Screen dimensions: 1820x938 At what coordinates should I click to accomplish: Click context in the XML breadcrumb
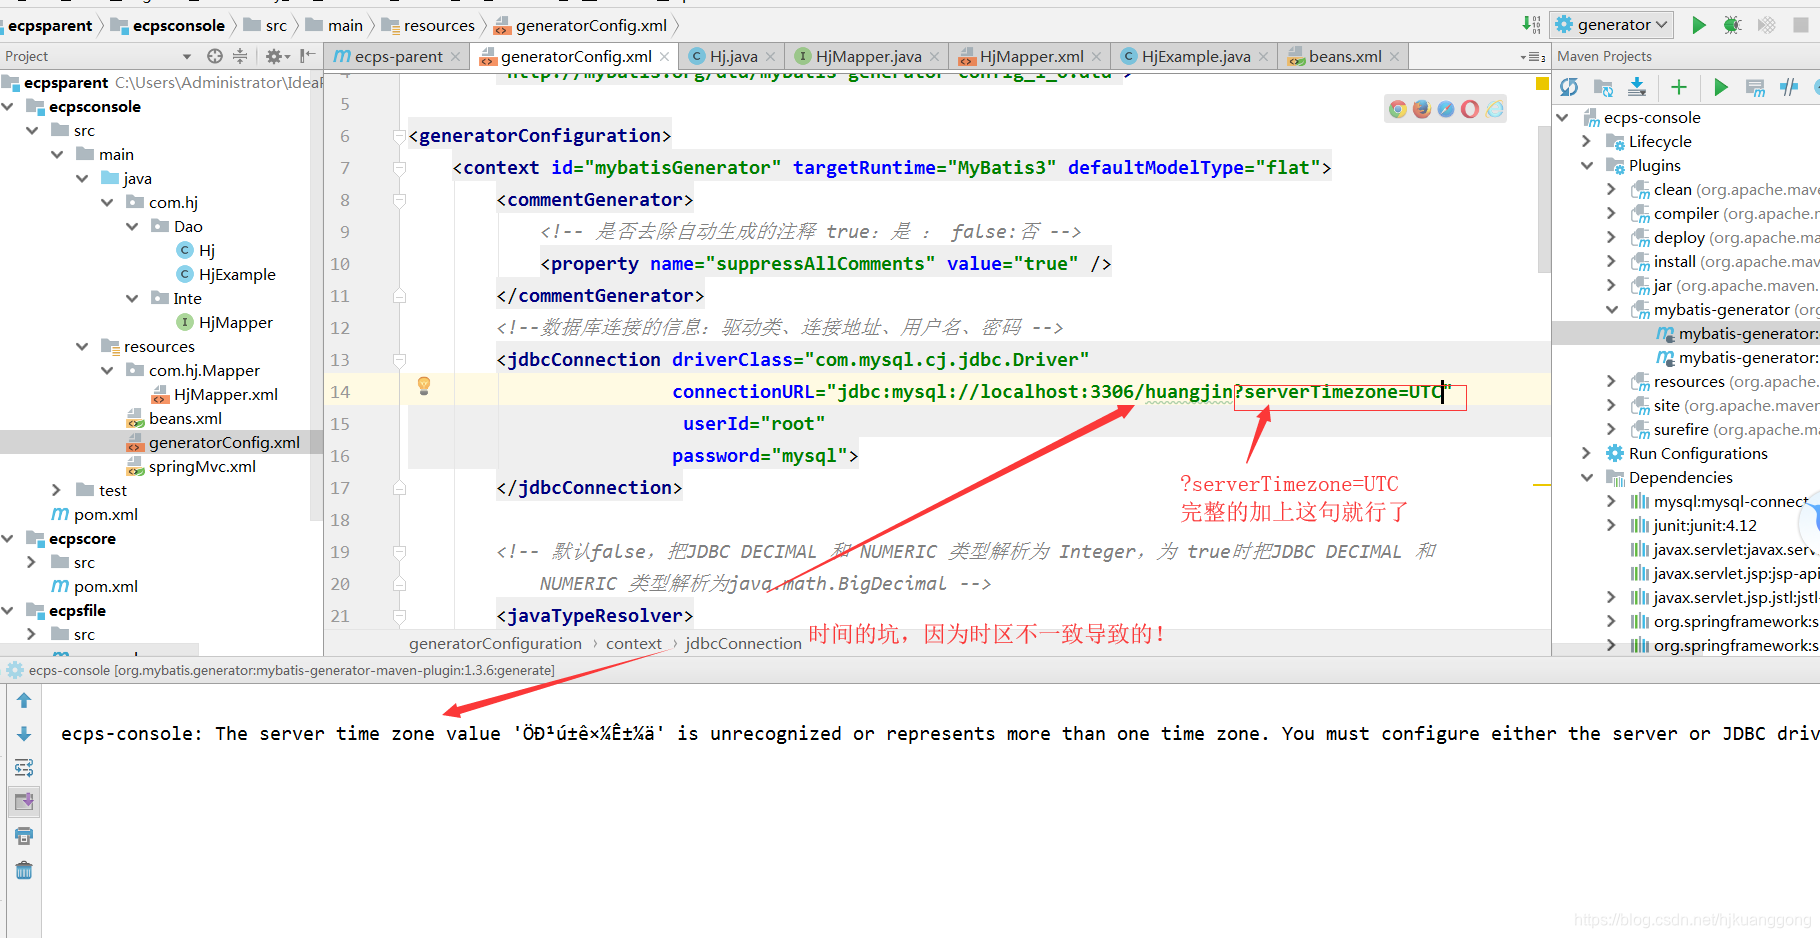point(634,644)
